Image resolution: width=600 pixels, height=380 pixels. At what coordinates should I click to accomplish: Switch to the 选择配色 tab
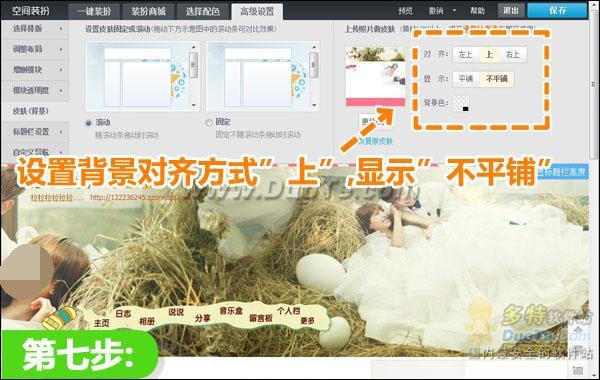coord(203,11)
